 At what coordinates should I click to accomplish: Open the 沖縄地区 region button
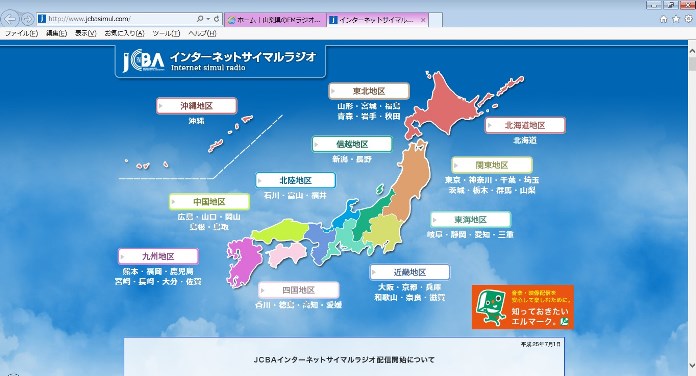[x=197, y=106]
